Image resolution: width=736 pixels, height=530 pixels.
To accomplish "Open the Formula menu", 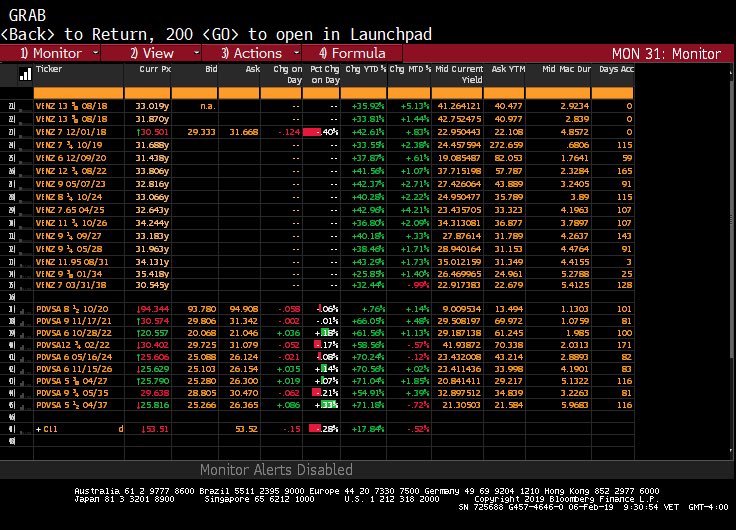I will coord(352,53).
